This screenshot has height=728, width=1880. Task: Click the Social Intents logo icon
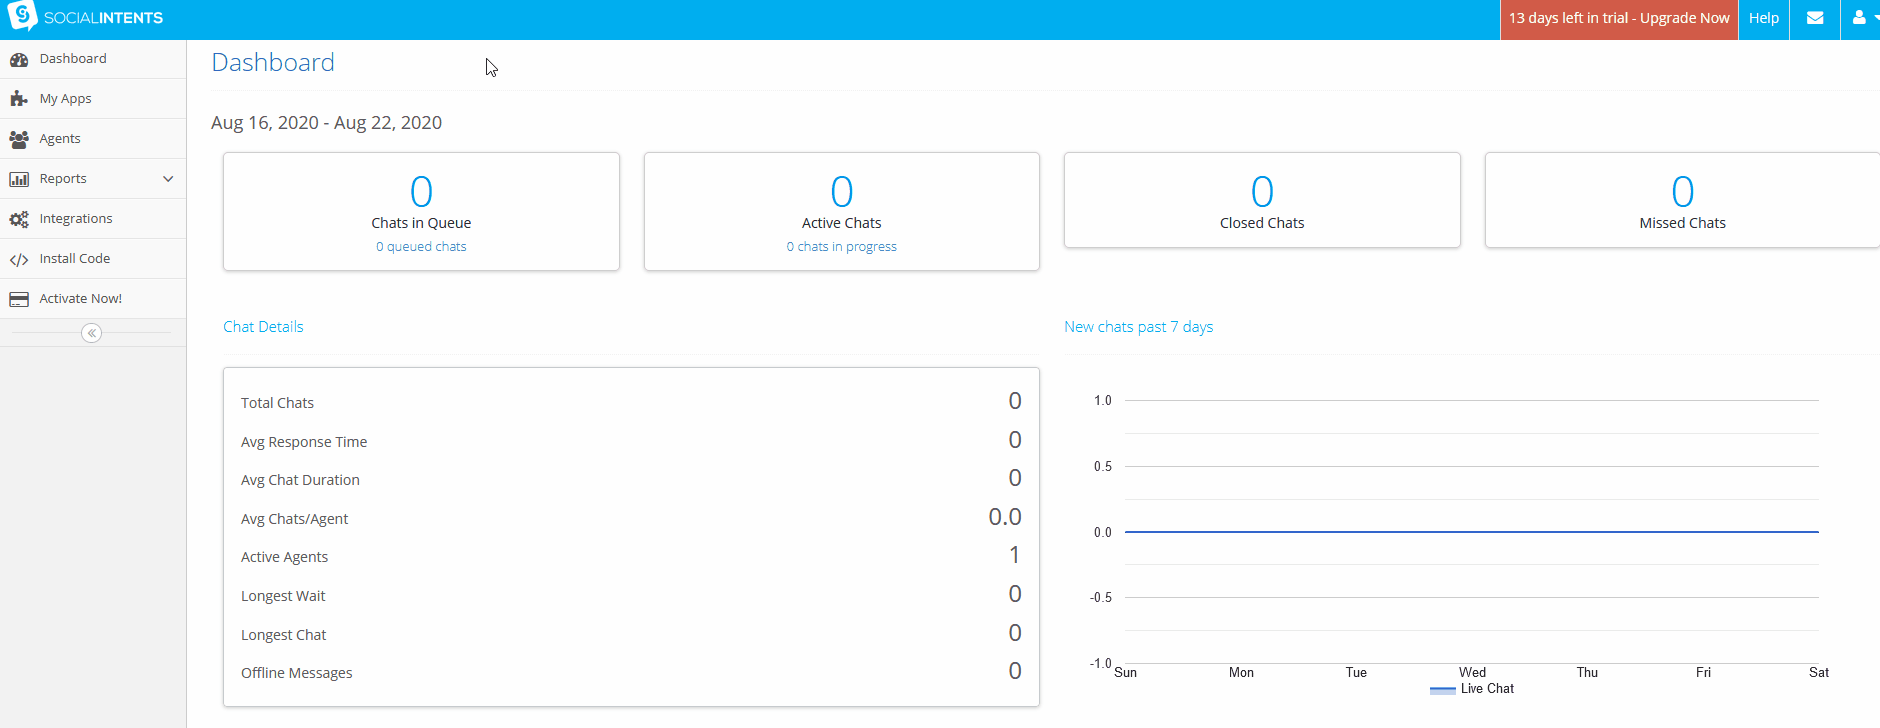(21, 16)
